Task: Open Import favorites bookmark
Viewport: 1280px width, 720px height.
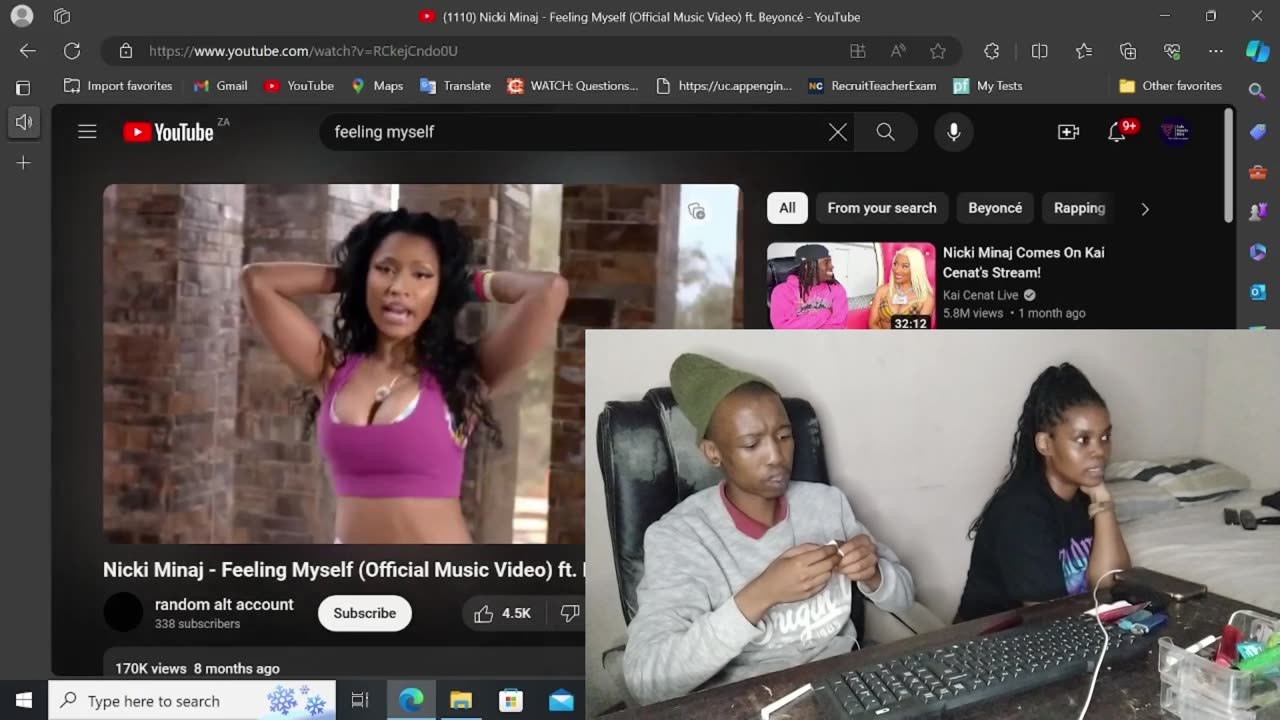Action: point(118,86)
